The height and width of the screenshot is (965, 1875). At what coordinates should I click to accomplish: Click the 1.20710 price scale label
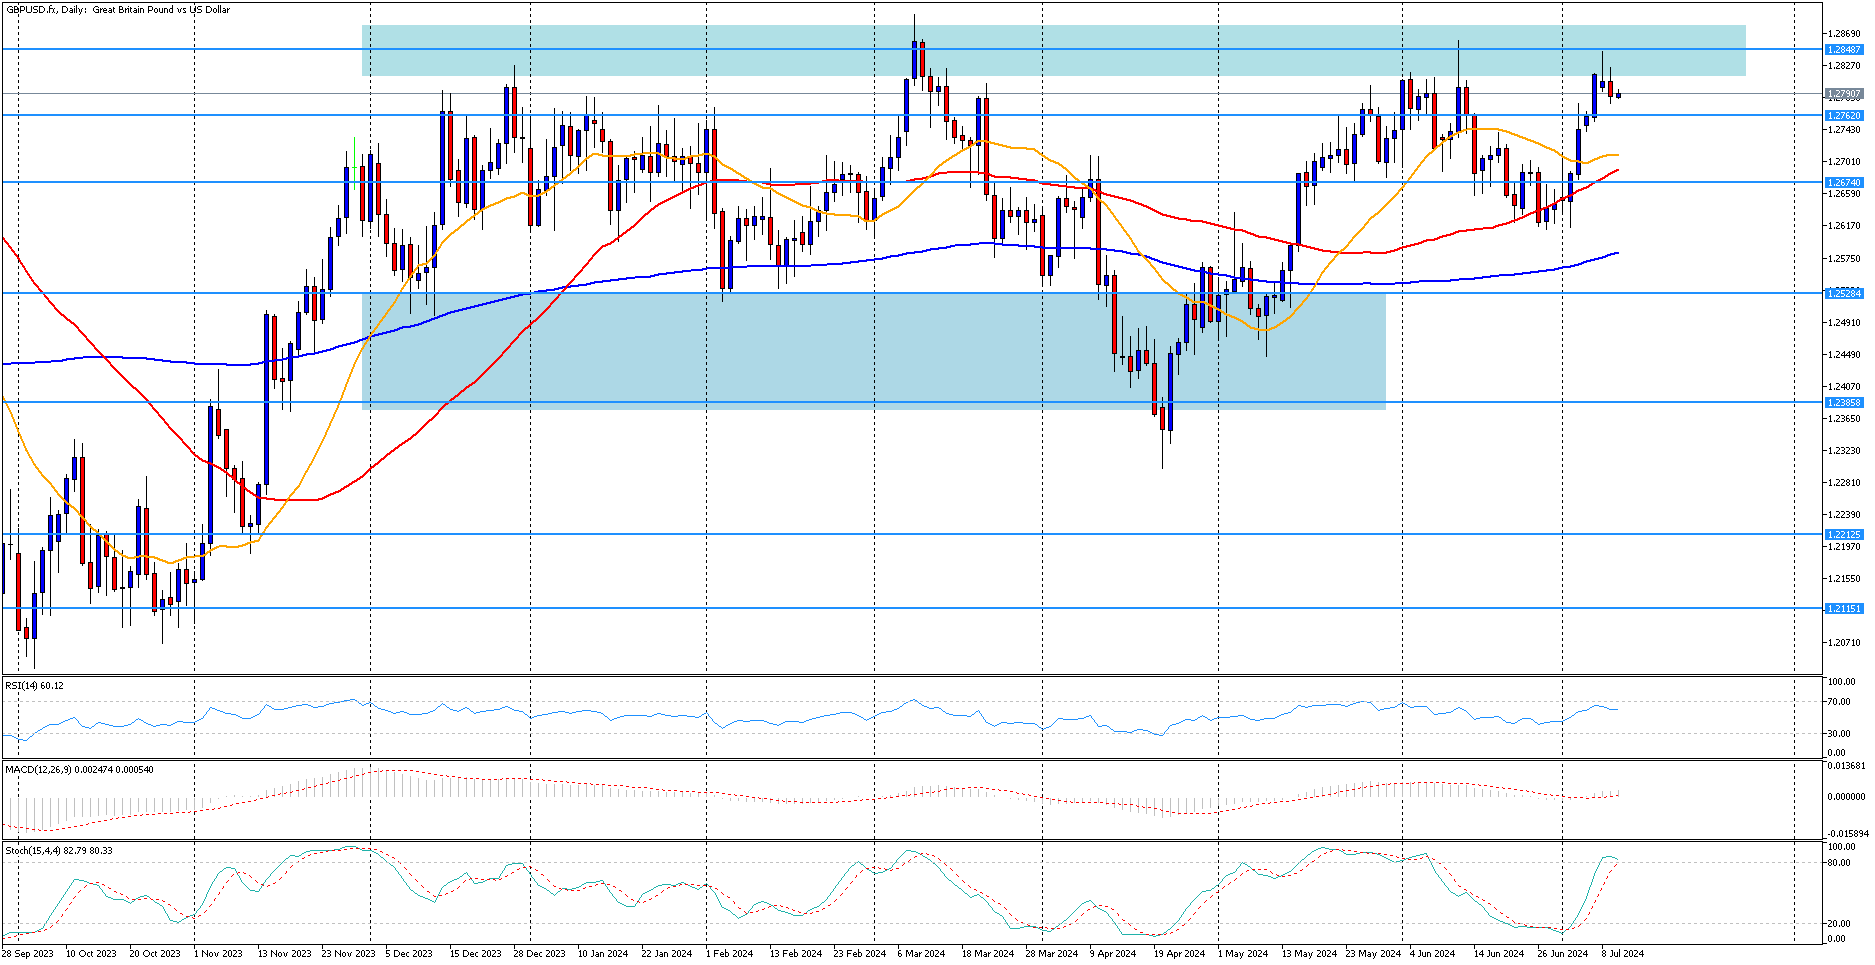(x=1844, y=643)
